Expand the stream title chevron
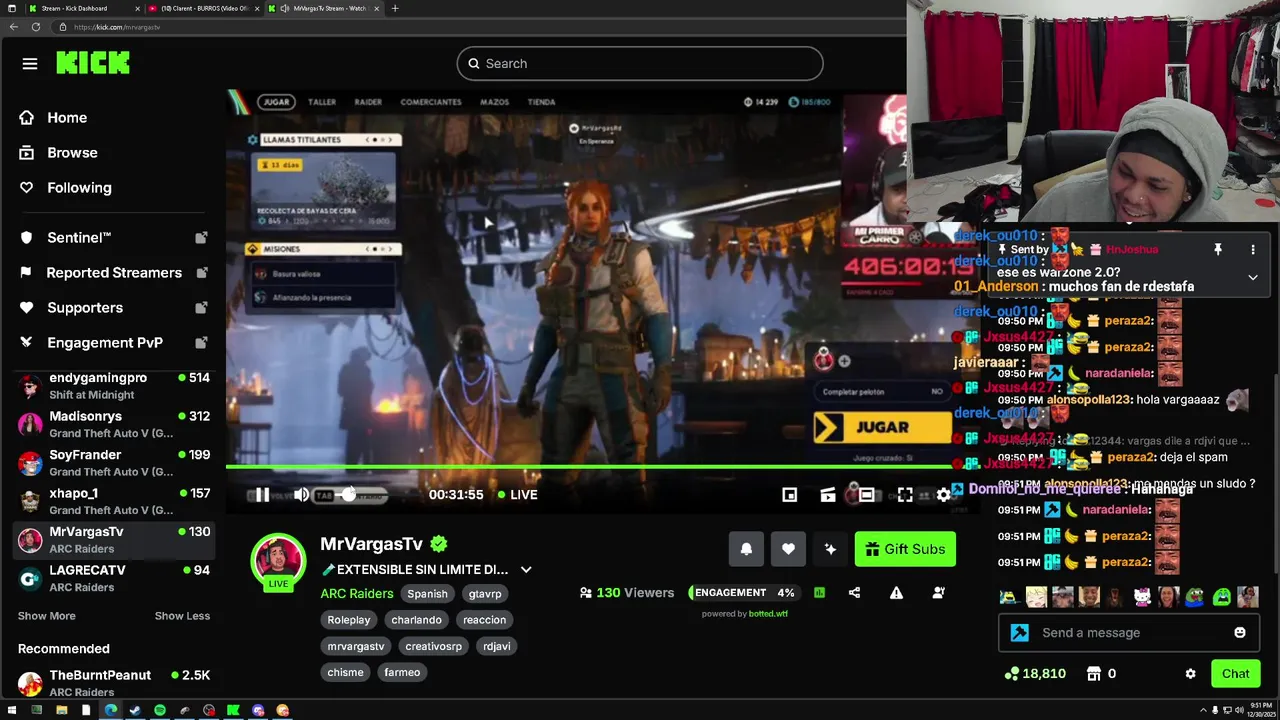Image resolution: width=1280 pixels, height=720 pixels. pyautogui.click(x=526, y=570)
